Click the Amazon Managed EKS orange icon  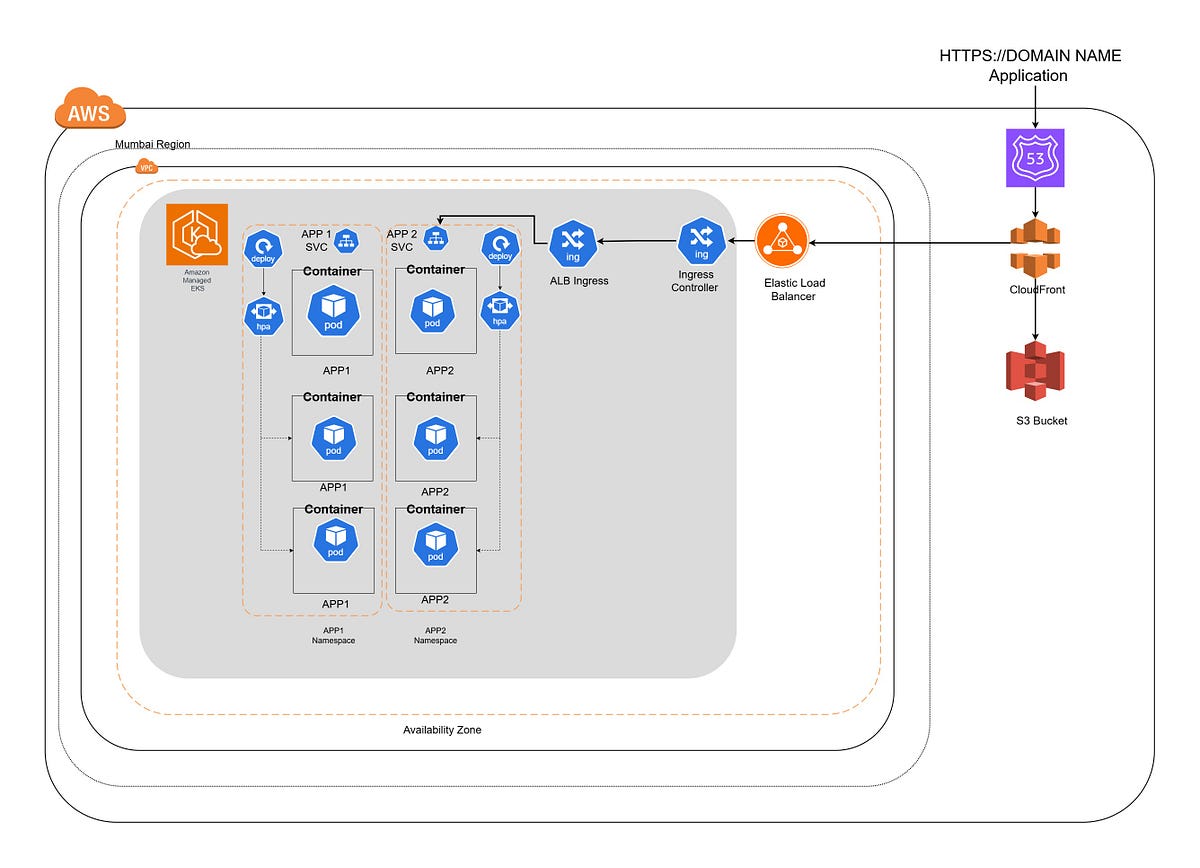coord(198,235)
